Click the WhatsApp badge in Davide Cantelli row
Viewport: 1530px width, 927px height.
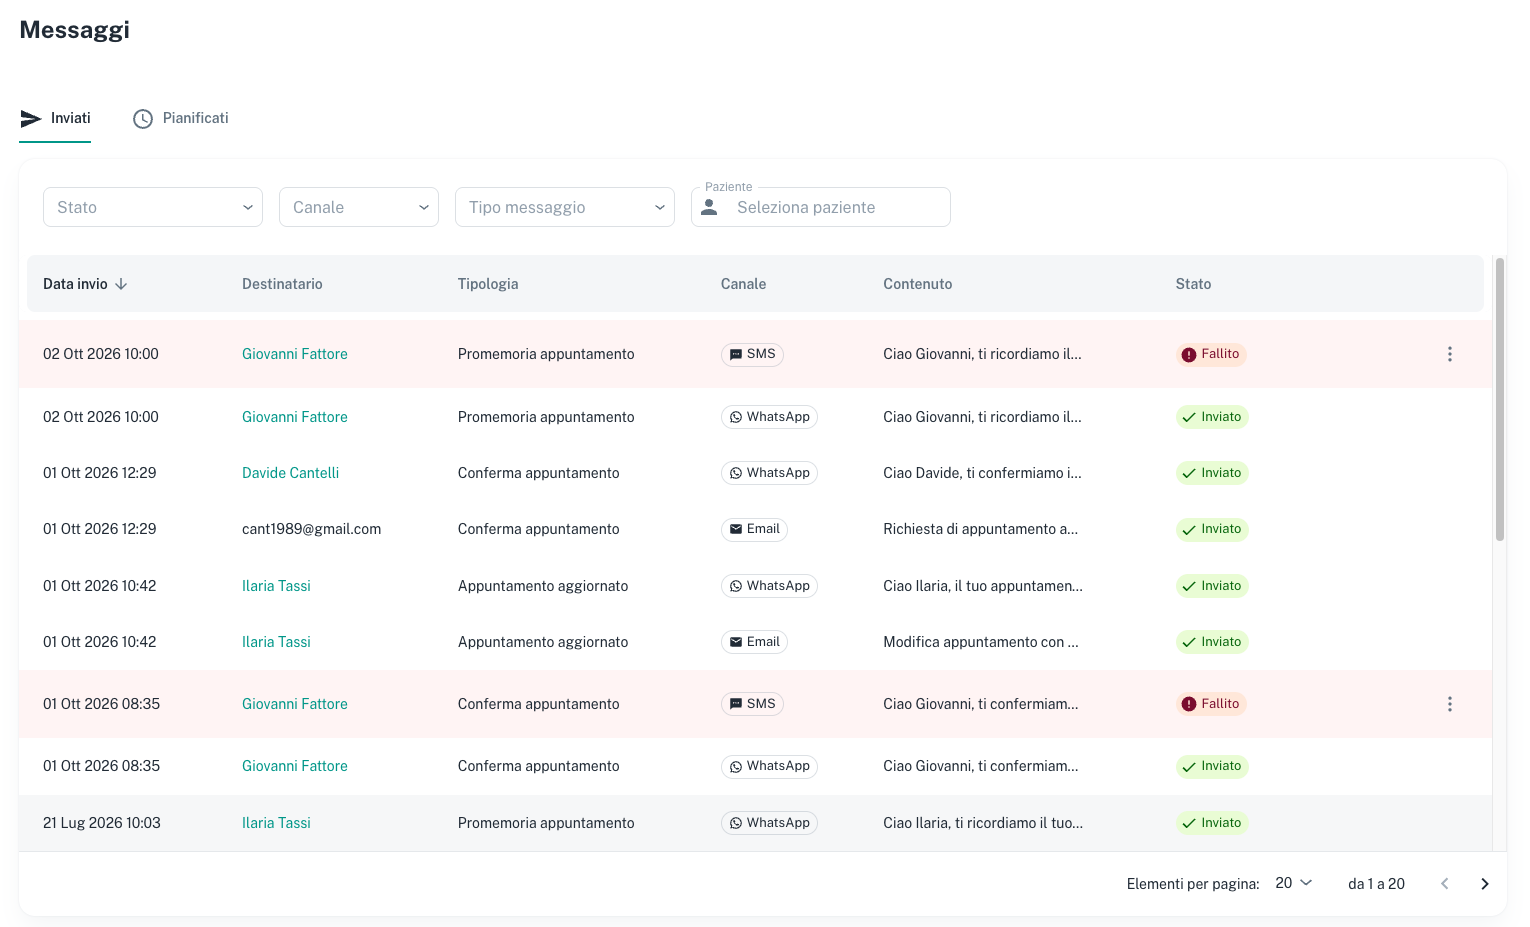(x=769, y=473)
